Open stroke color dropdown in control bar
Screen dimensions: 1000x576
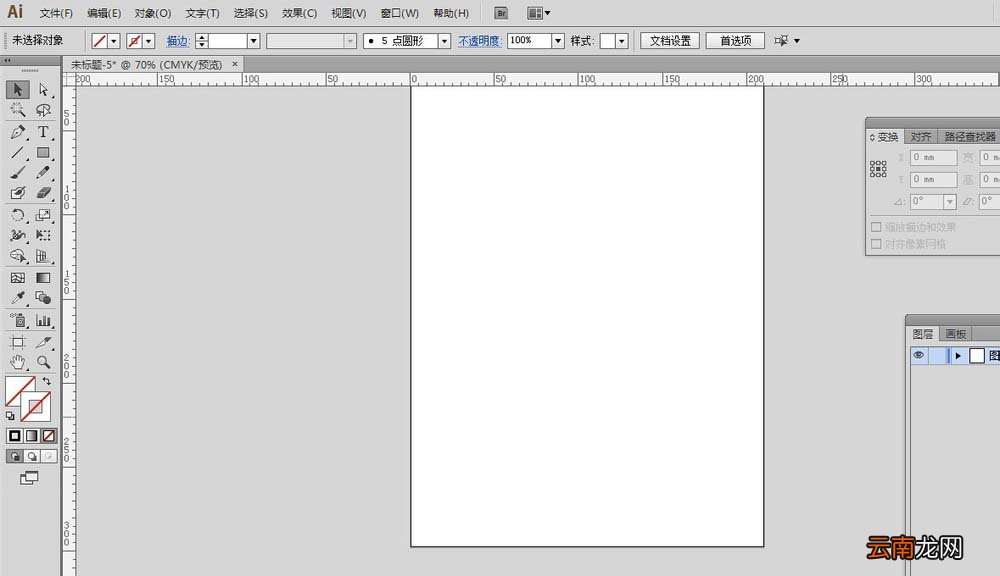click(x=149, y=41)
